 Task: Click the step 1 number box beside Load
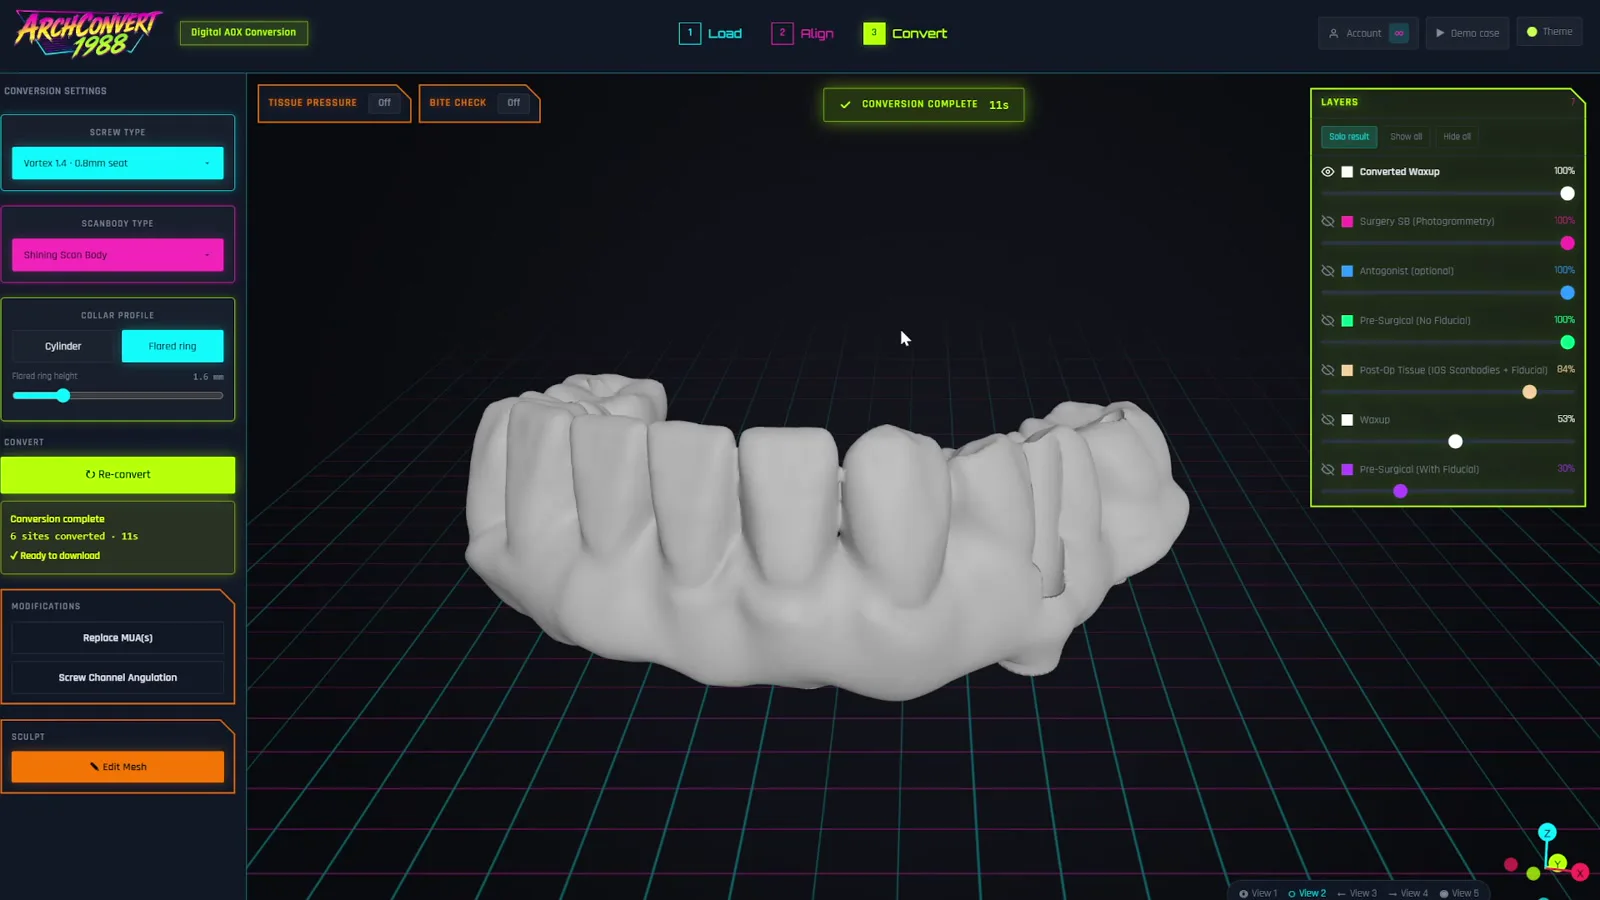point(690,33)
